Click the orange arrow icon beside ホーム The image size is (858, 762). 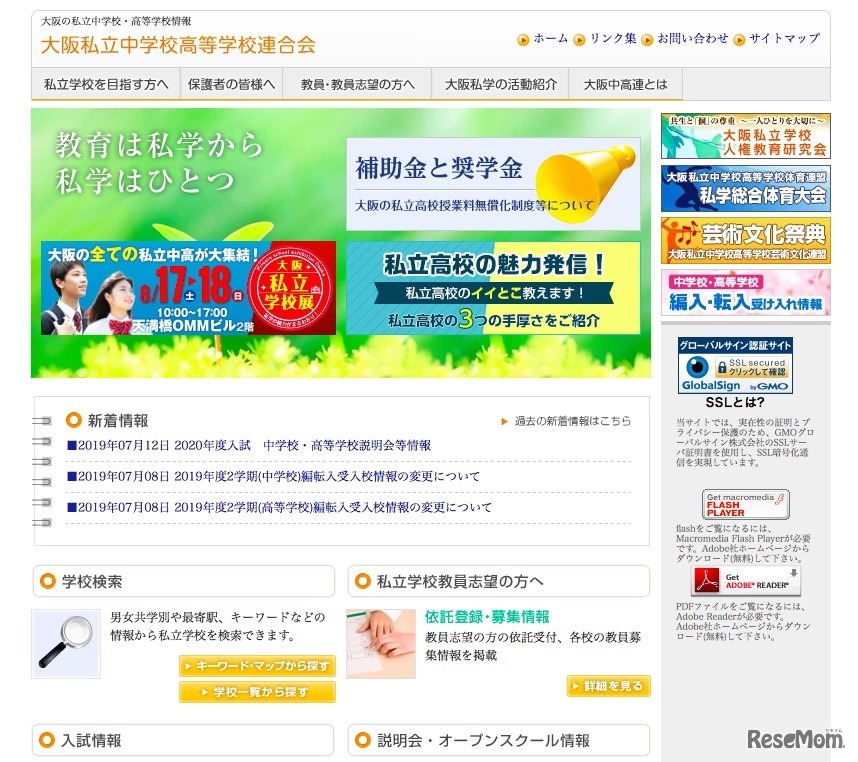[x=523, y=40]
